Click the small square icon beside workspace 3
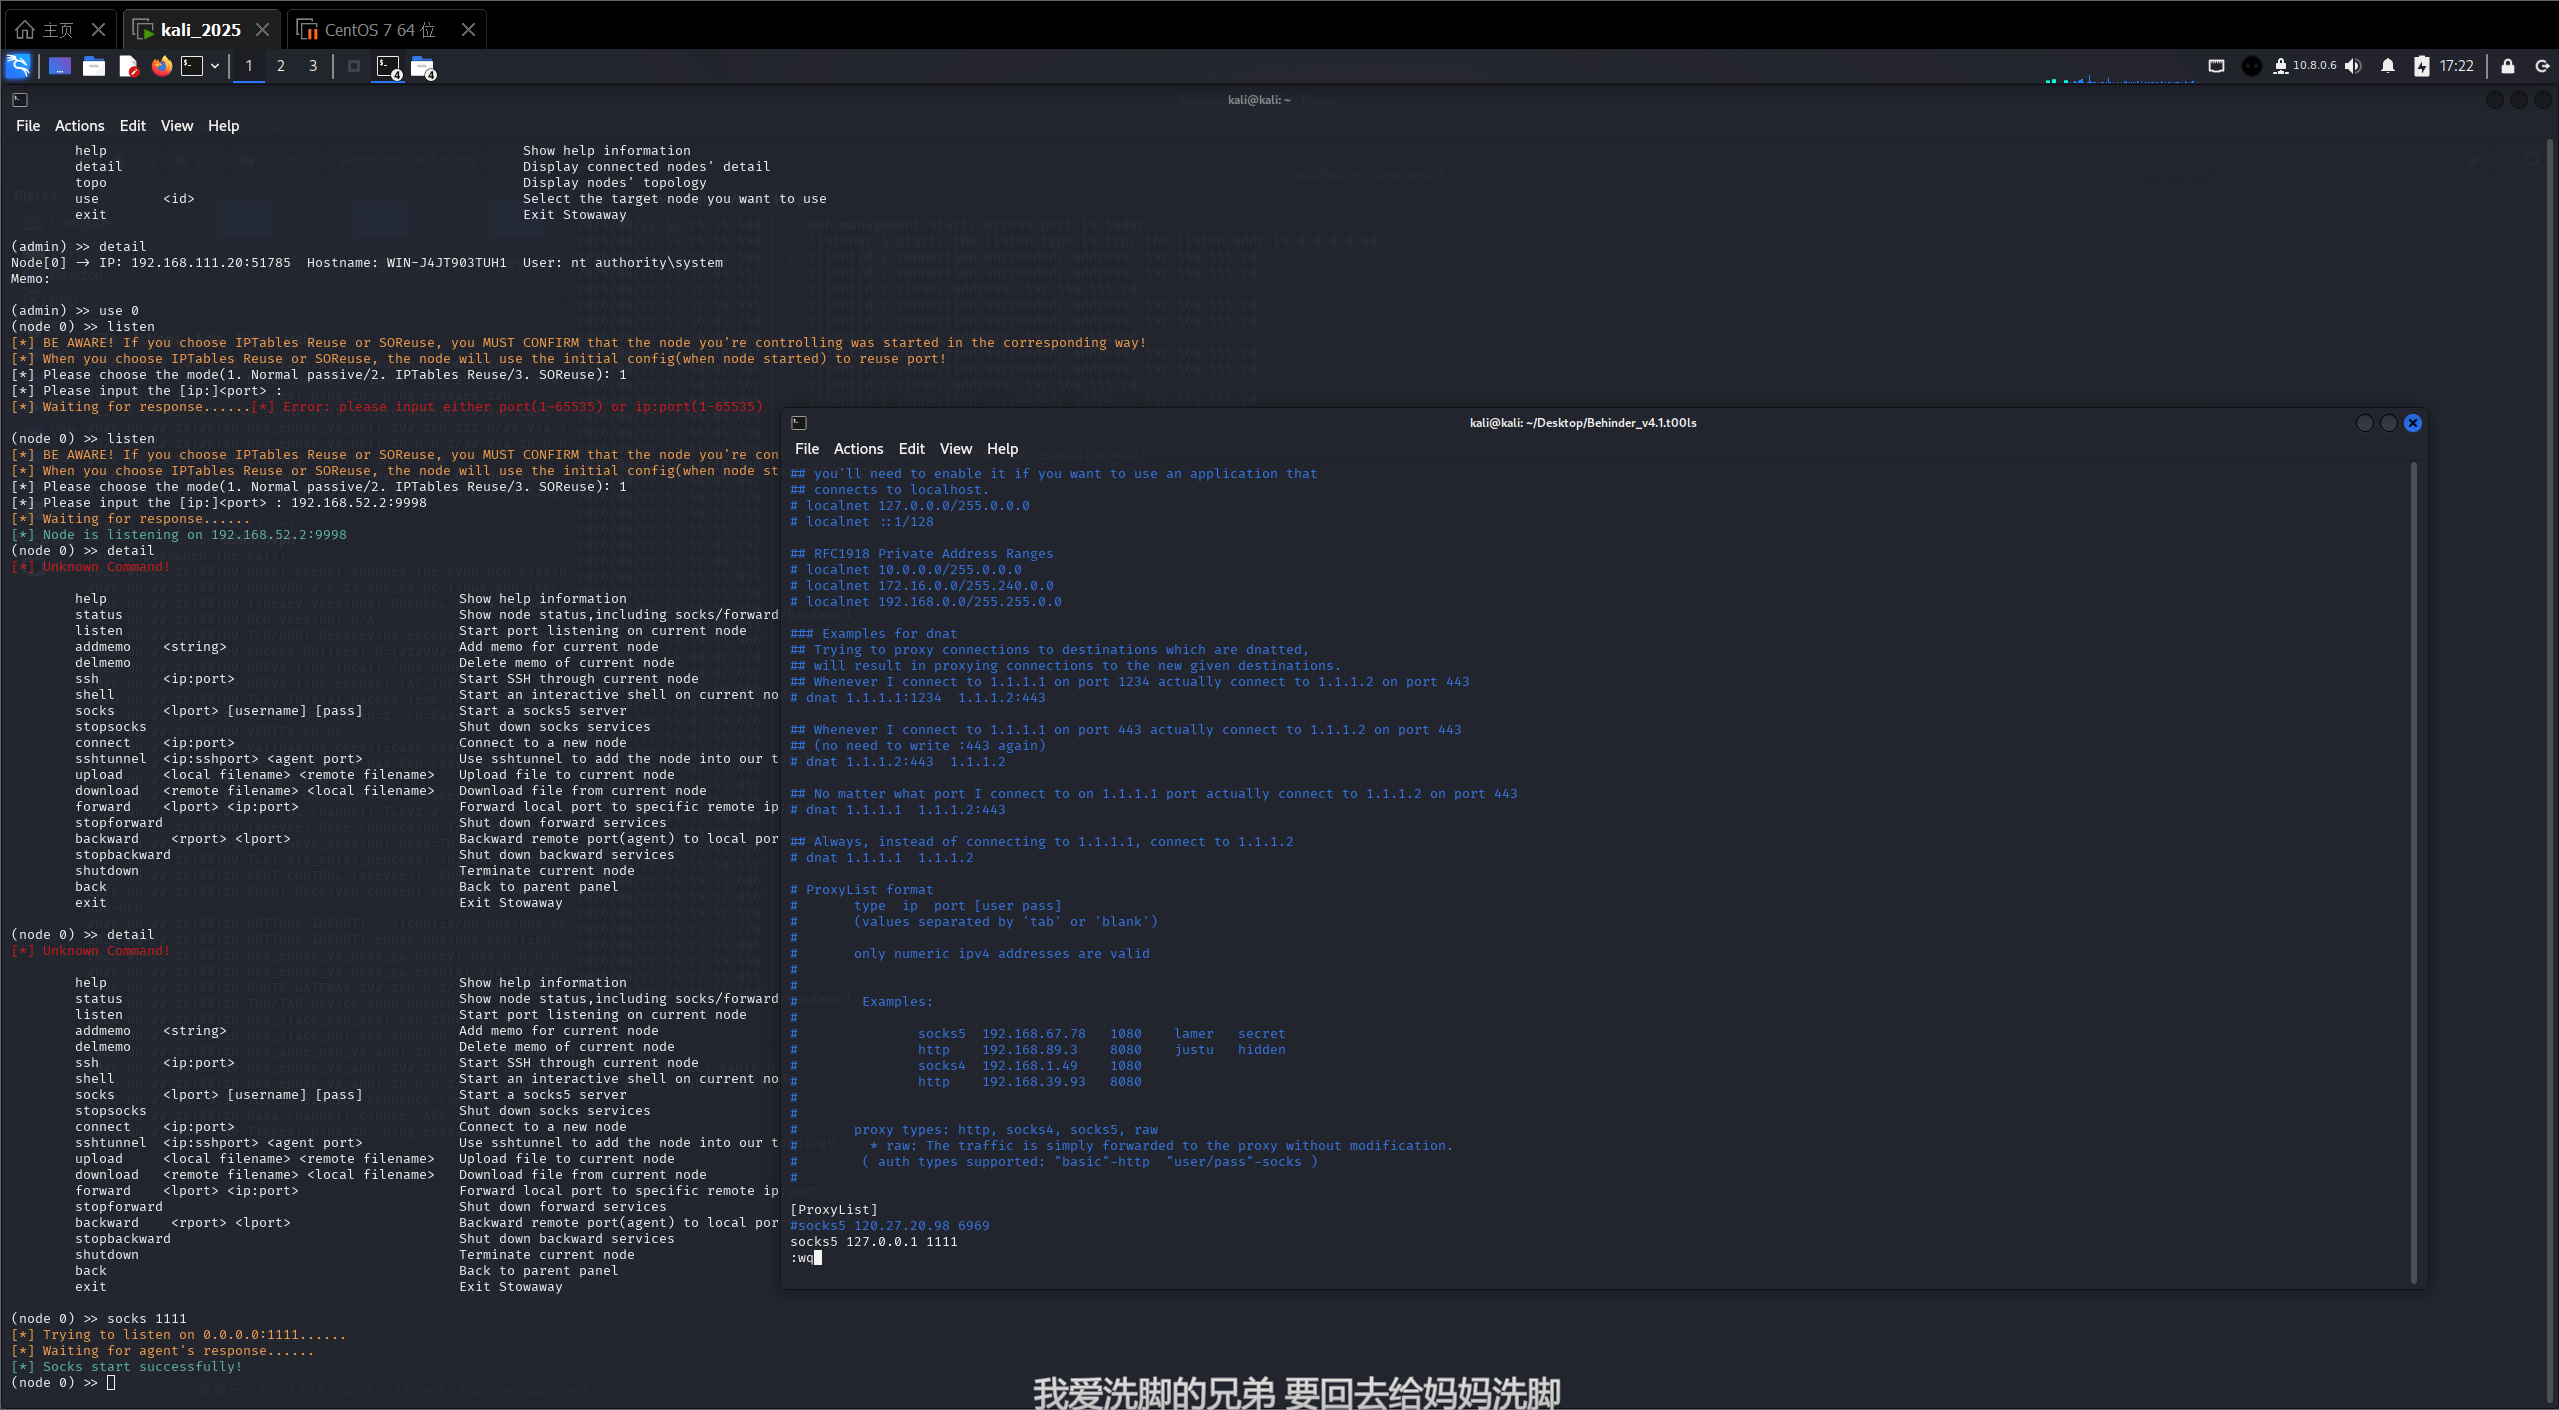Image resolution: width=2559 pixels, height=1410 pixels. point(353,66)
